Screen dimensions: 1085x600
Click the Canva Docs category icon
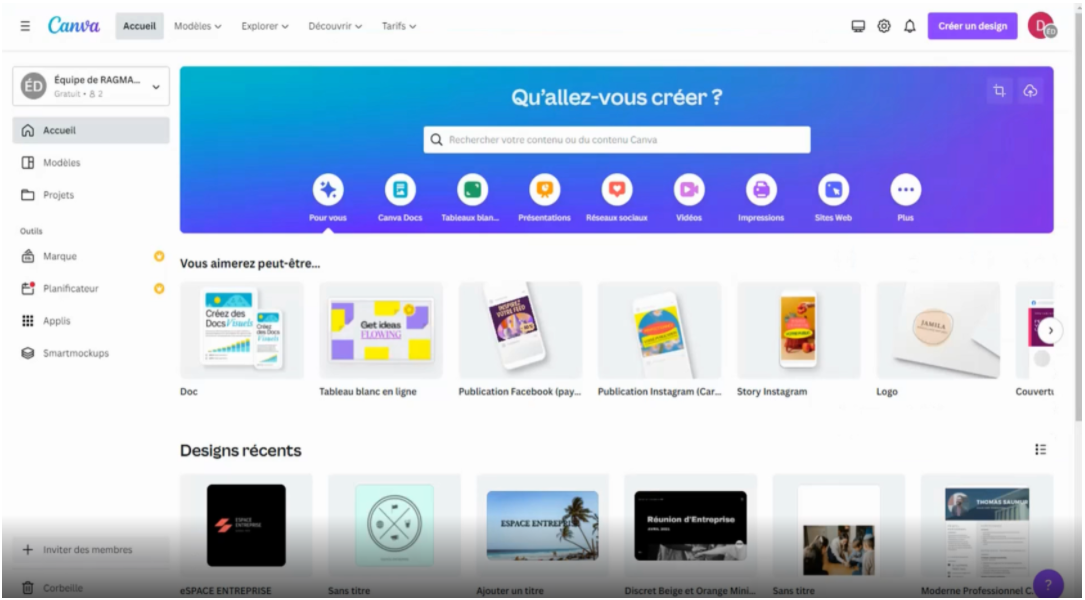tap(400, 189)
